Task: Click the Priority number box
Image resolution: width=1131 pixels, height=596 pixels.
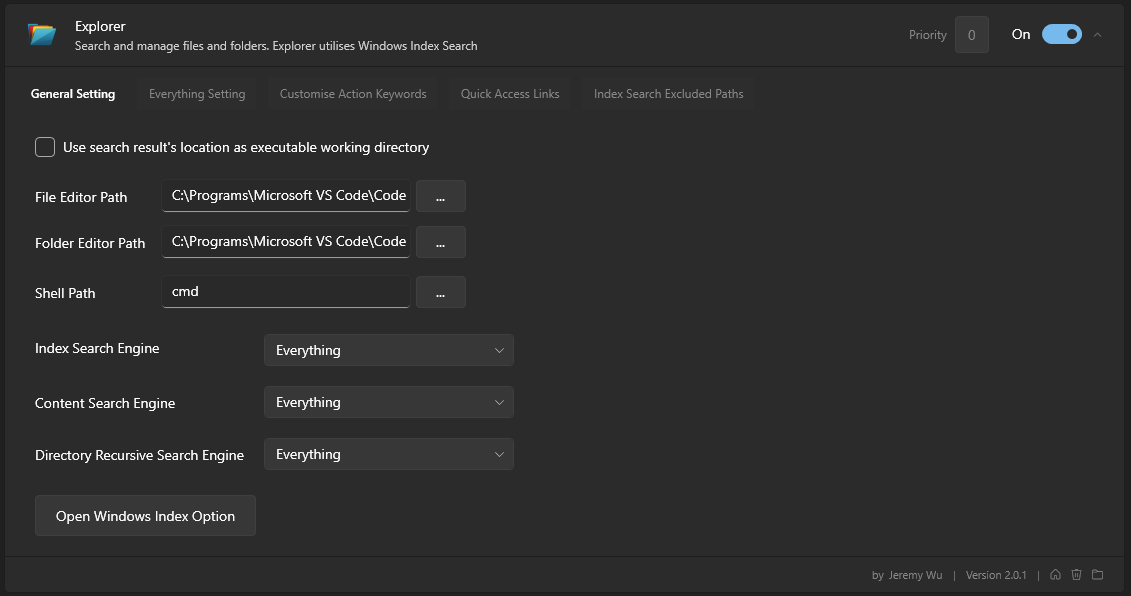Action: (971, 35)
